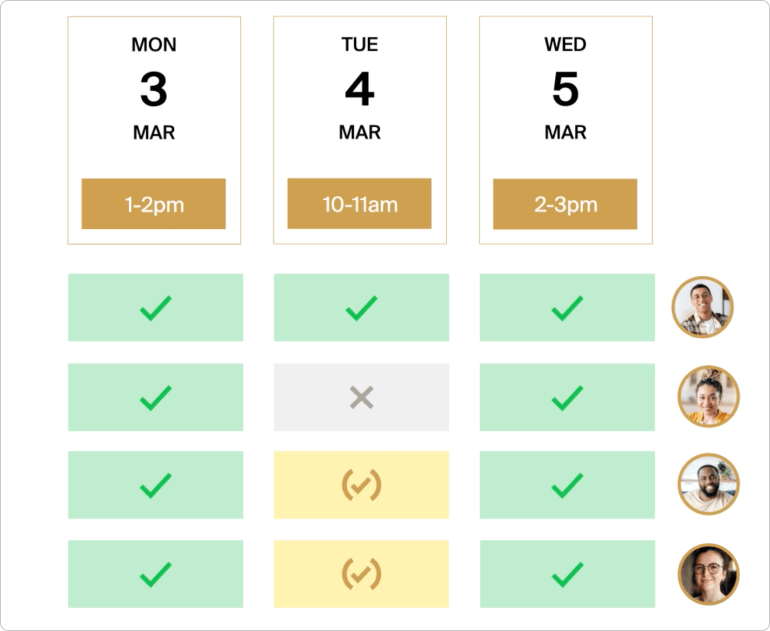Click the bearded man's avatar

(708, 485)
